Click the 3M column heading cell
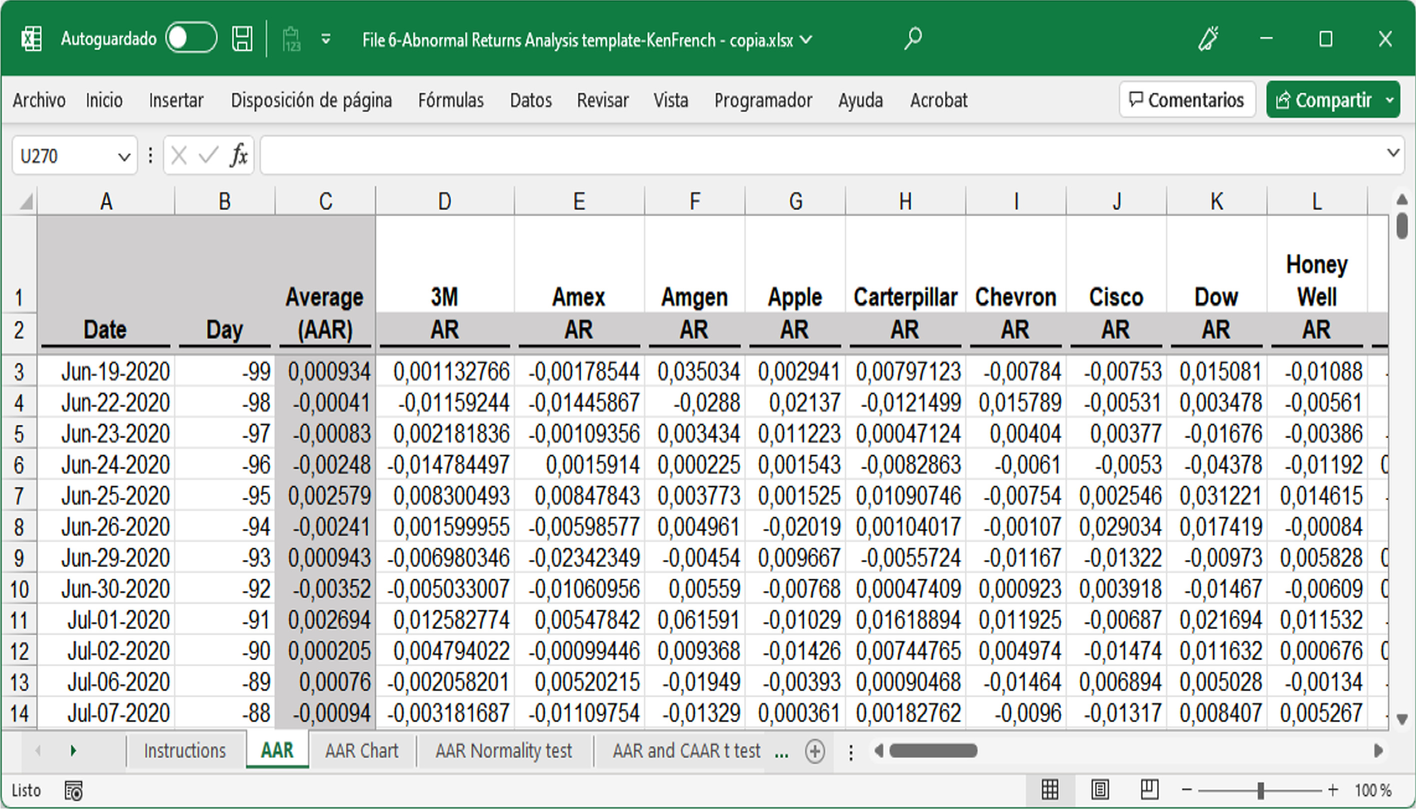1416x809 pixels. tap(445, 264)
